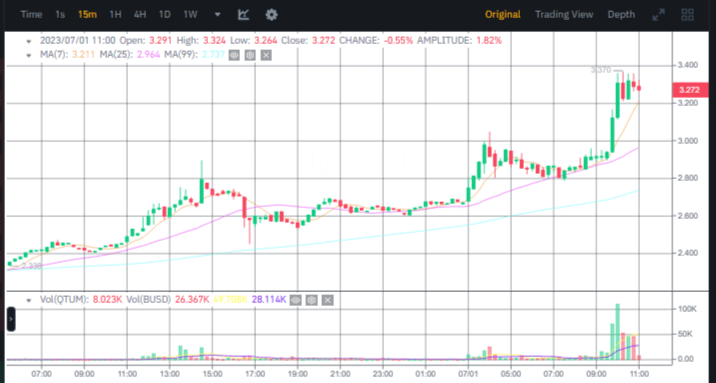
Task: Switch to Trading View chart
Action: pos(564,15)
